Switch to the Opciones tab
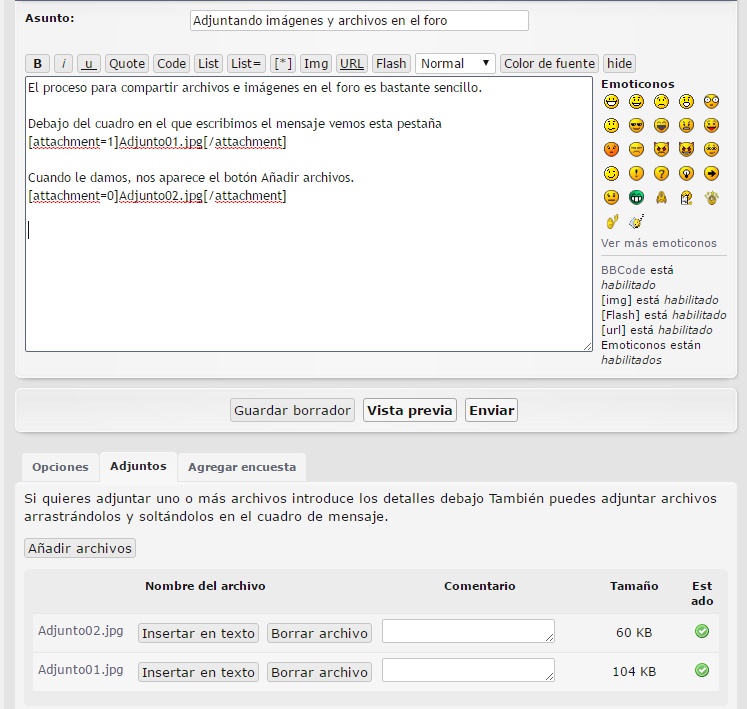Viewport: 747px width, 709px height. pyautogui.click(x=61, y=467)
